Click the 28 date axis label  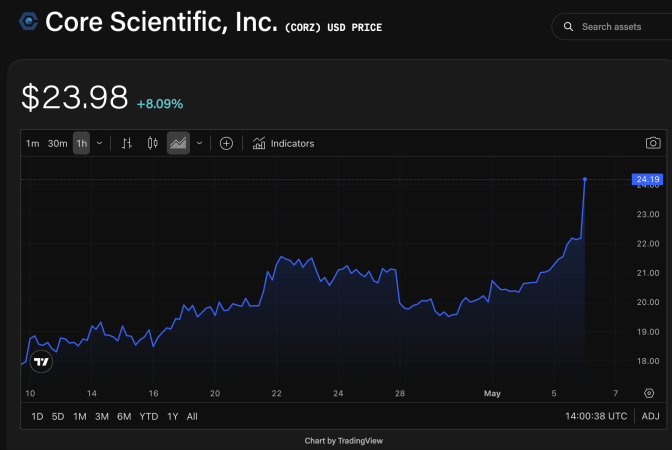pyautogui.click(x=400, y=393)
